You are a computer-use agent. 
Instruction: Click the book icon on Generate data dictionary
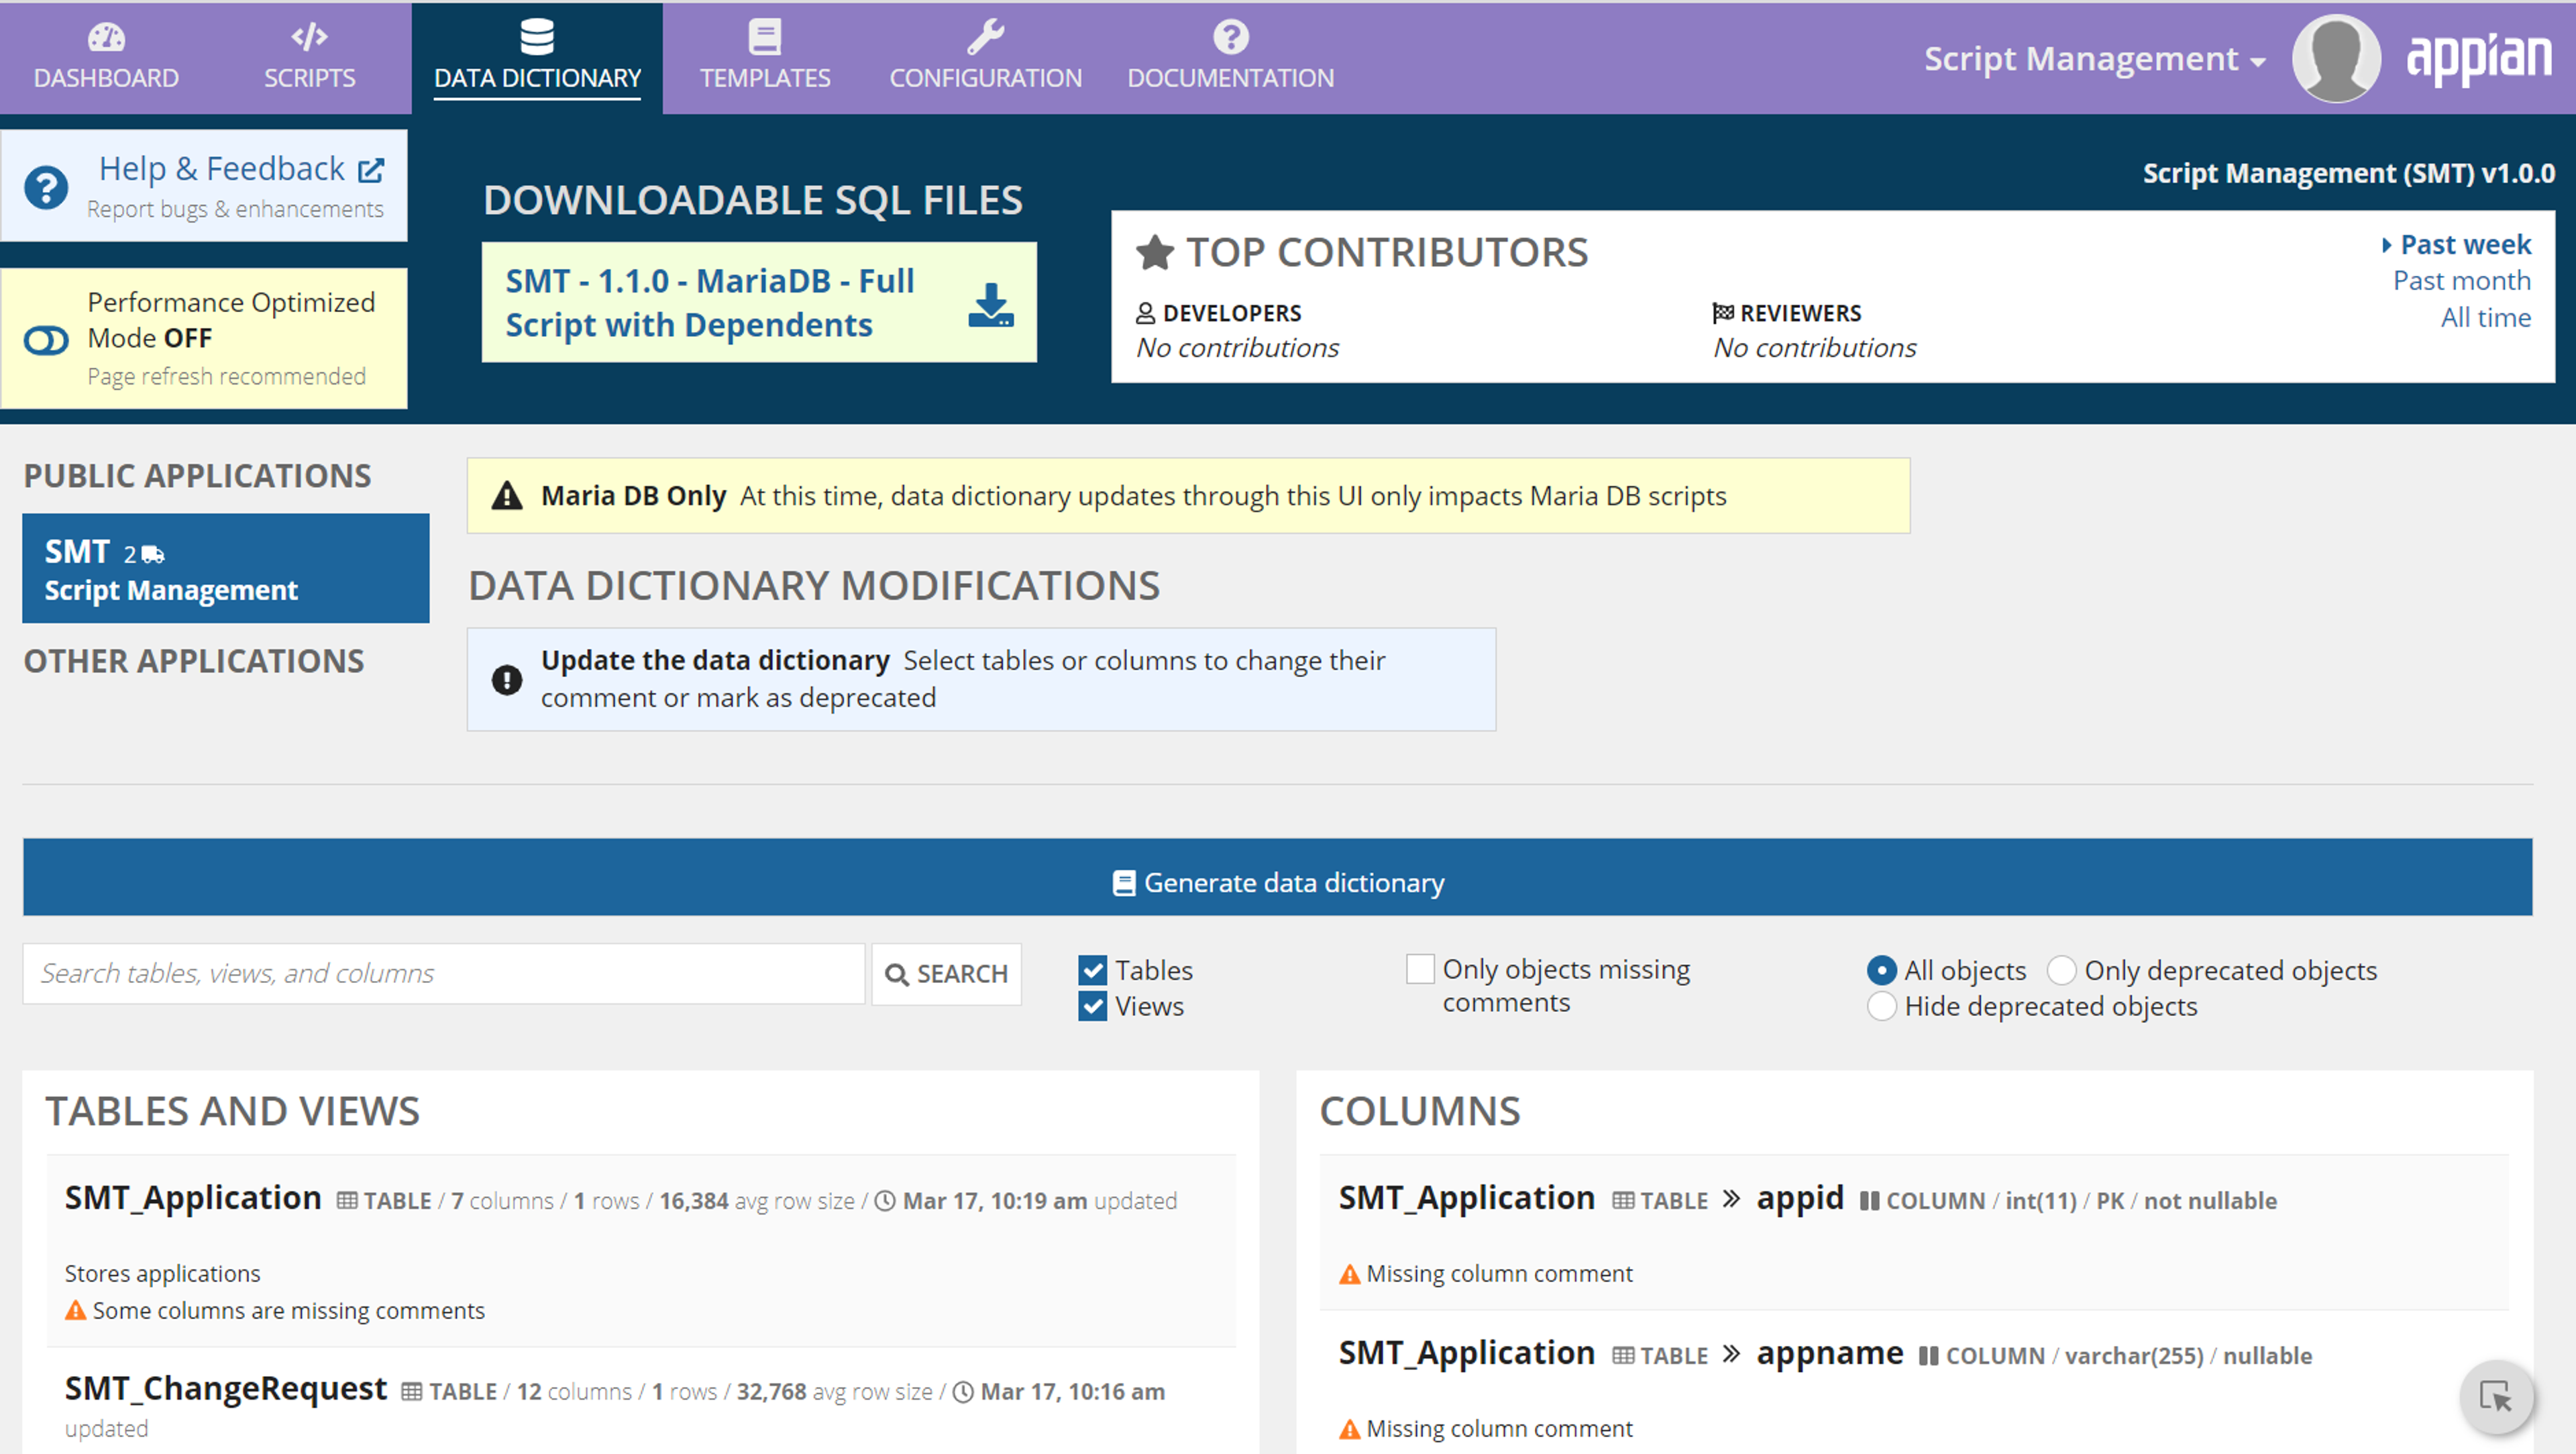pos(1124,883)
